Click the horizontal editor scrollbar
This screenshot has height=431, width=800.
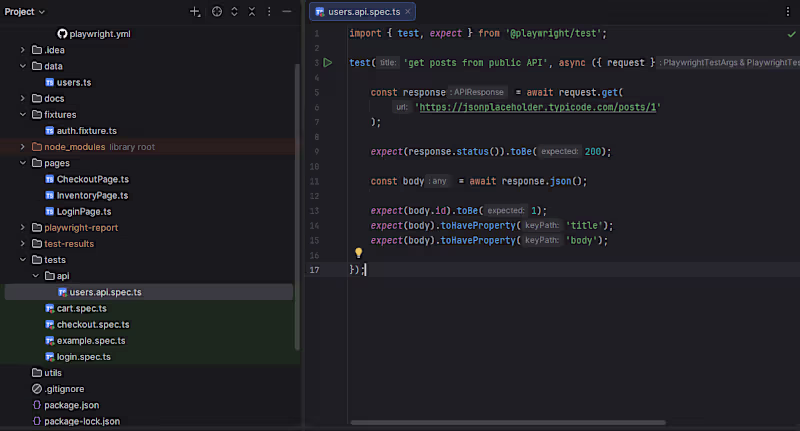click(508, 422)
